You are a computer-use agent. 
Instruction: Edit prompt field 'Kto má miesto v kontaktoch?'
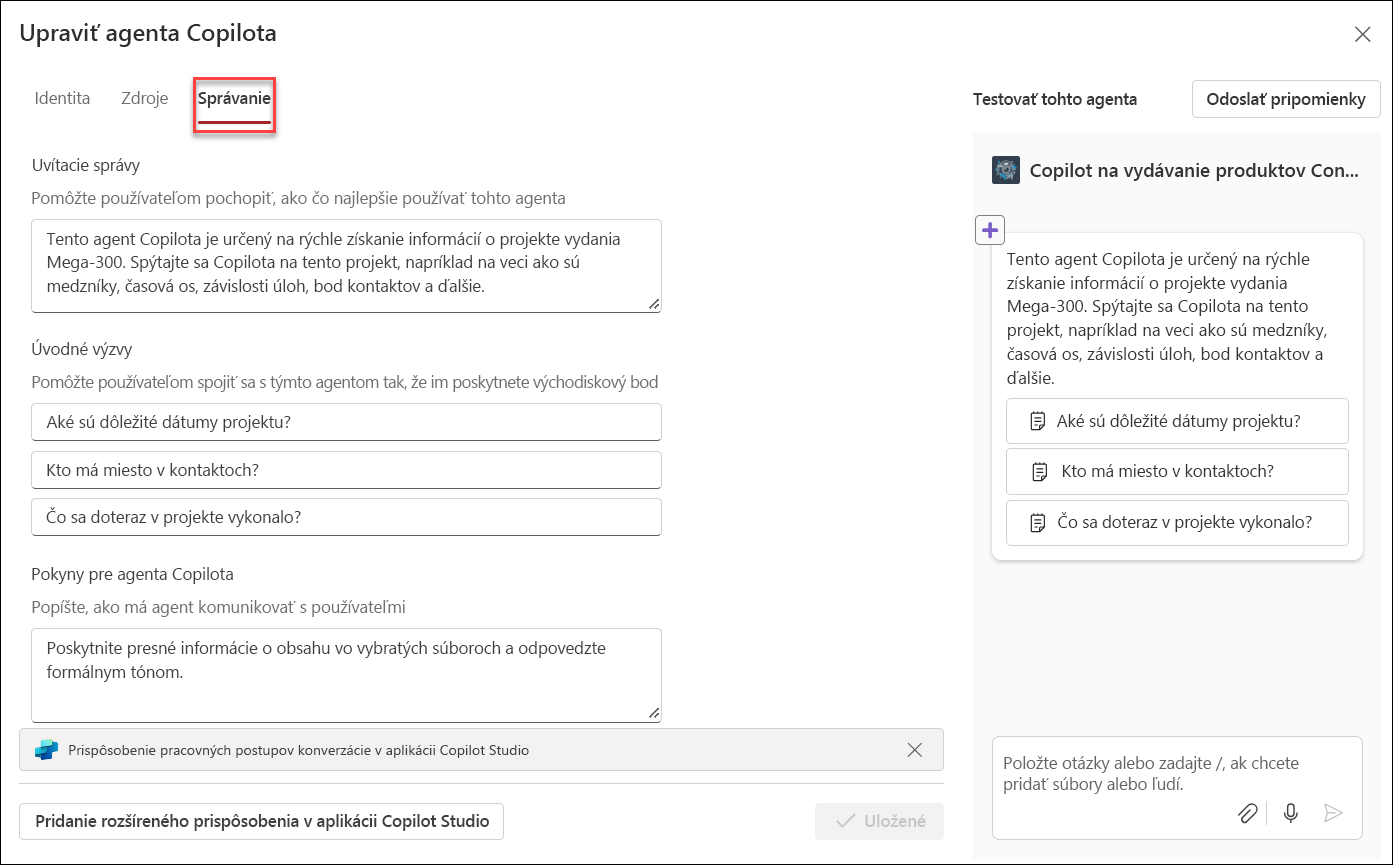[x=346, y=470]
